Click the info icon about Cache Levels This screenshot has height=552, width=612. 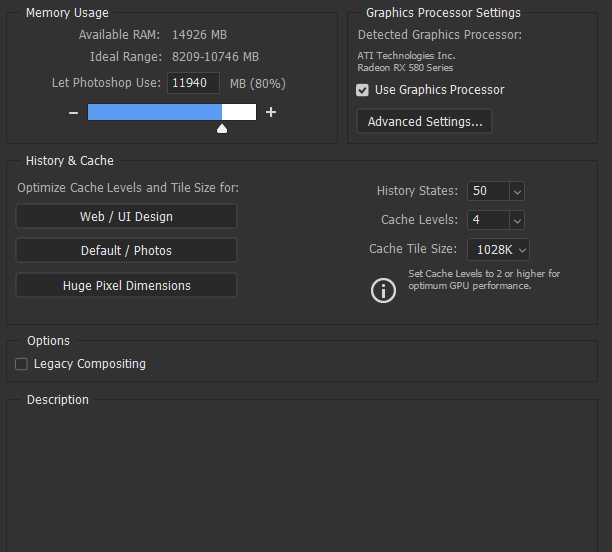(x=383, y=290)
